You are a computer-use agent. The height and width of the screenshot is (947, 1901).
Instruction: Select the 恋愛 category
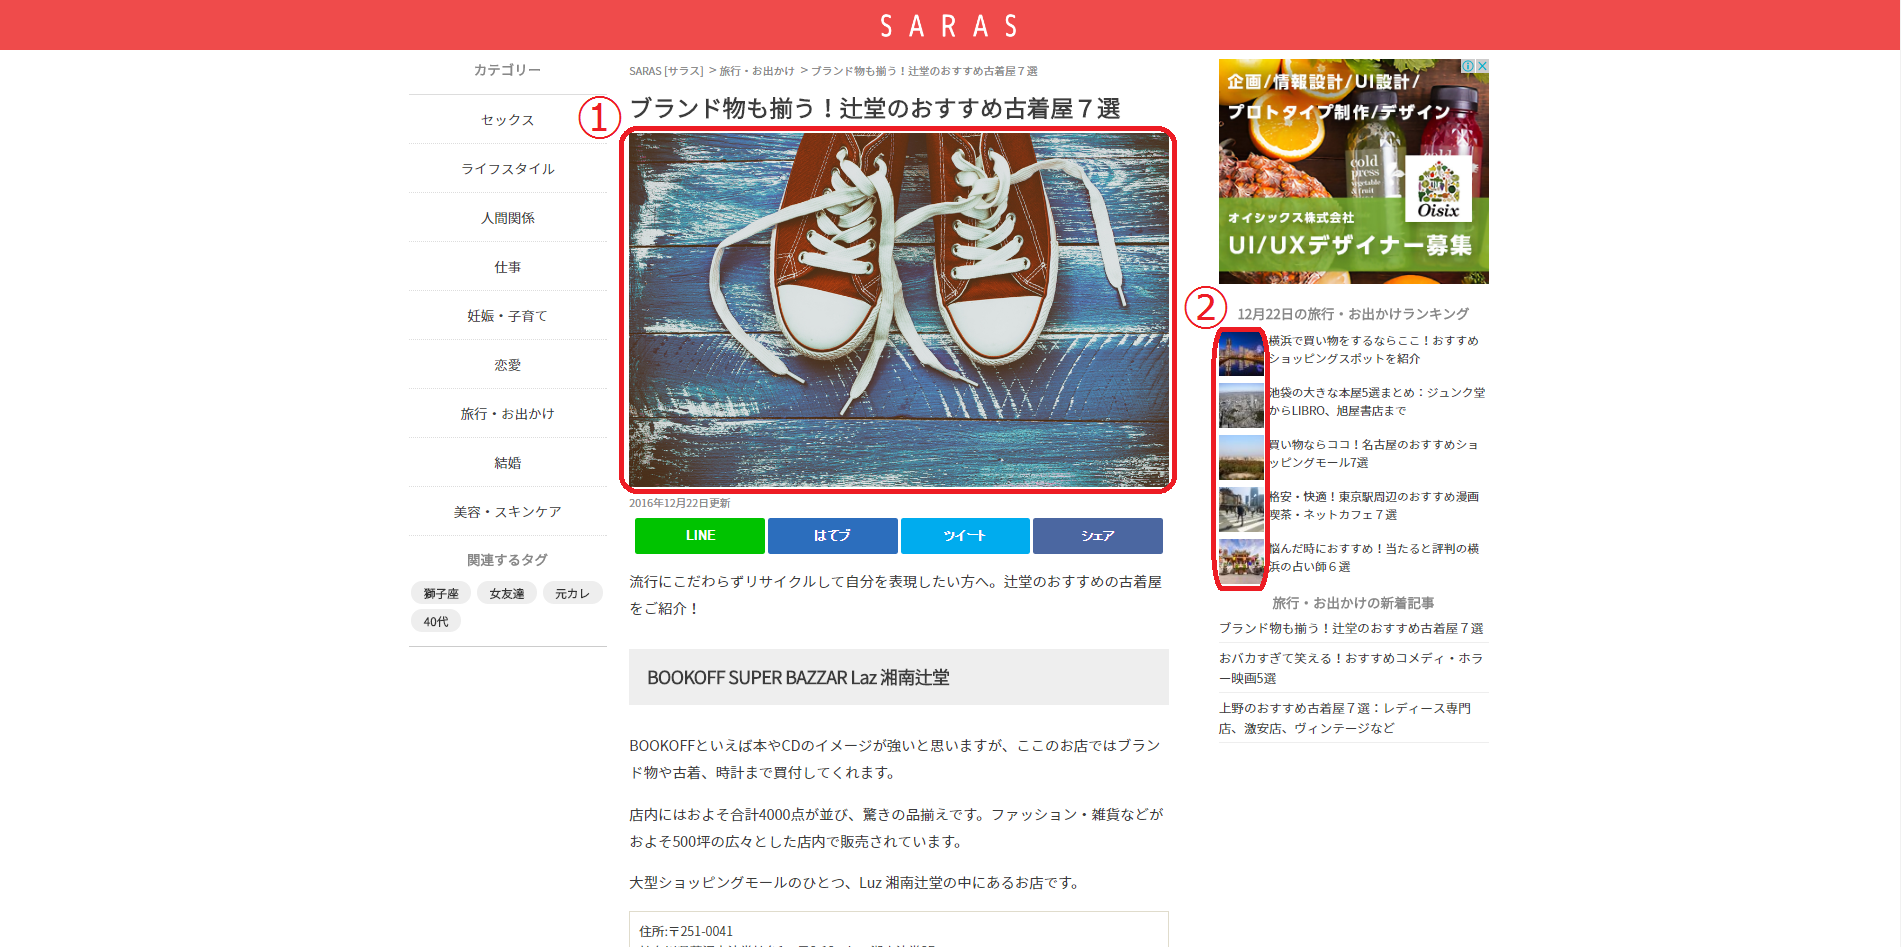[507, 365]
